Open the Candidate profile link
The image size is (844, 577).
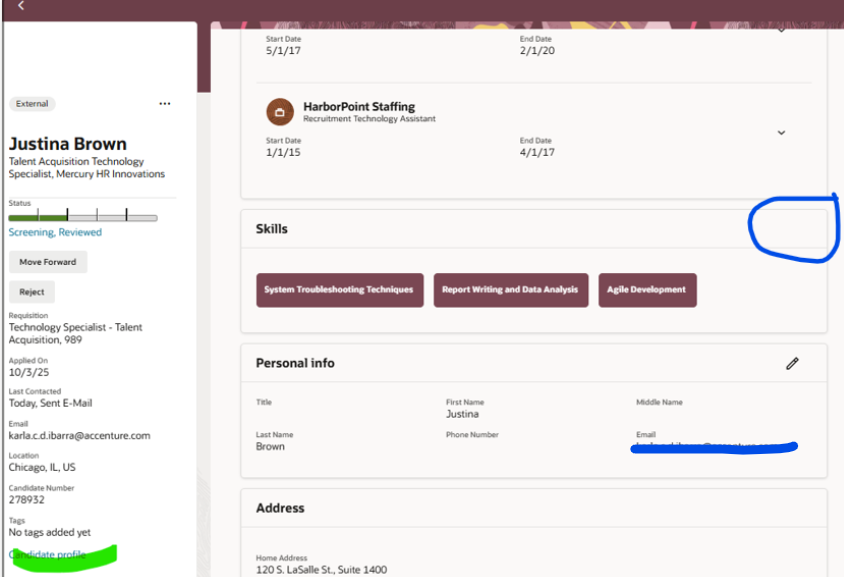pyautogui.click(x=47, y=554)
